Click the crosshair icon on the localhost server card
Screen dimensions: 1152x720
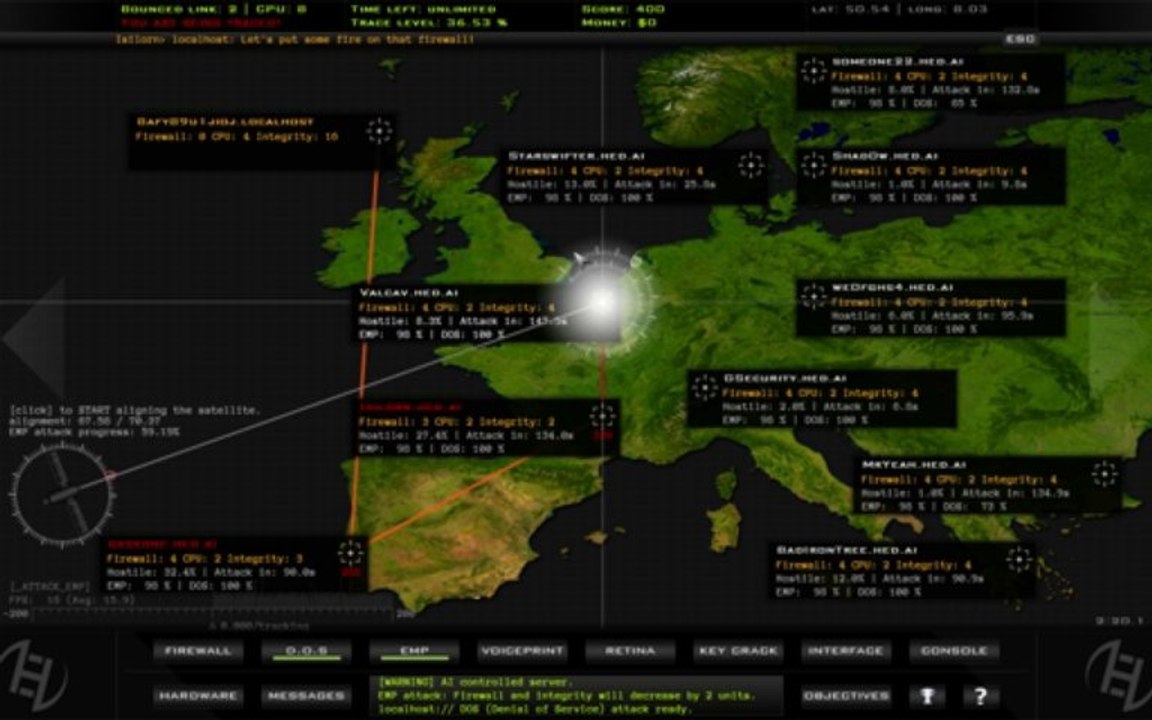(x=379, y=131)
